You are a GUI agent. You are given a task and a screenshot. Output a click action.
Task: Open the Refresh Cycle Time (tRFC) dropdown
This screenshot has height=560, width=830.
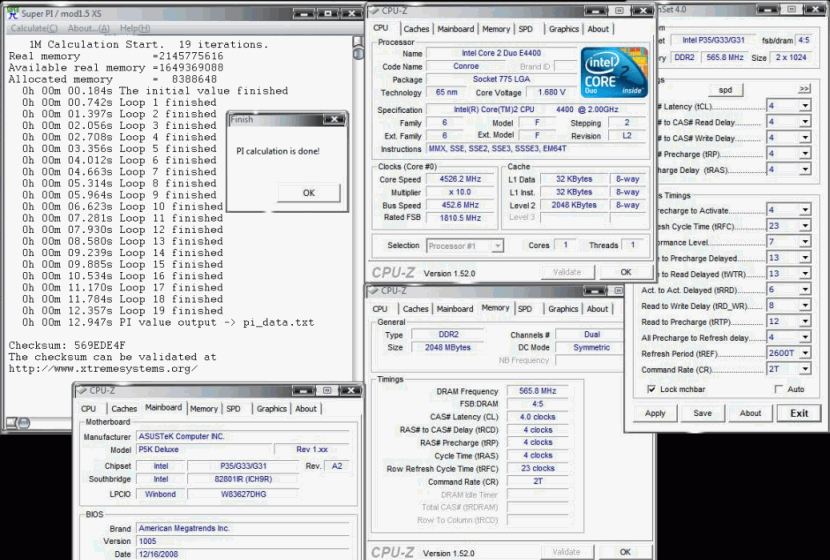point(805,226)
